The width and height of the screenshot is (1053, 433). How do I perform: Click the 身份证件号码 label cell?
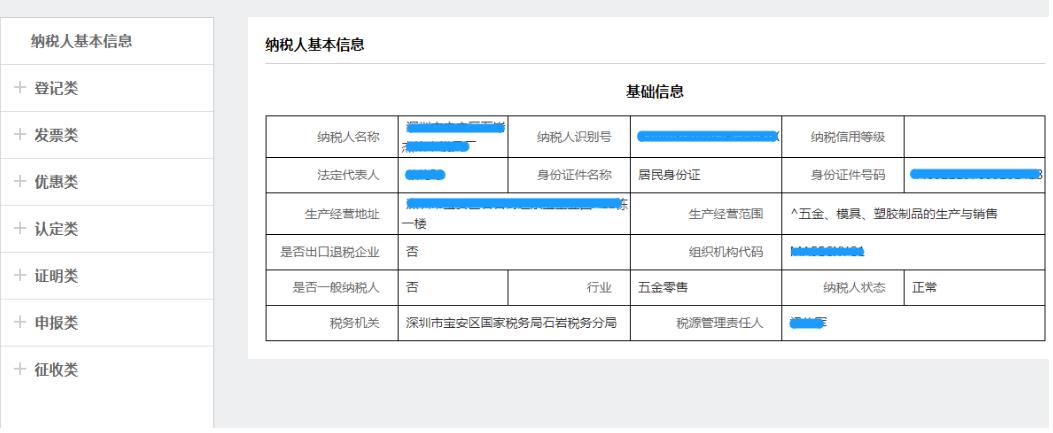click(x=841, y=175)
